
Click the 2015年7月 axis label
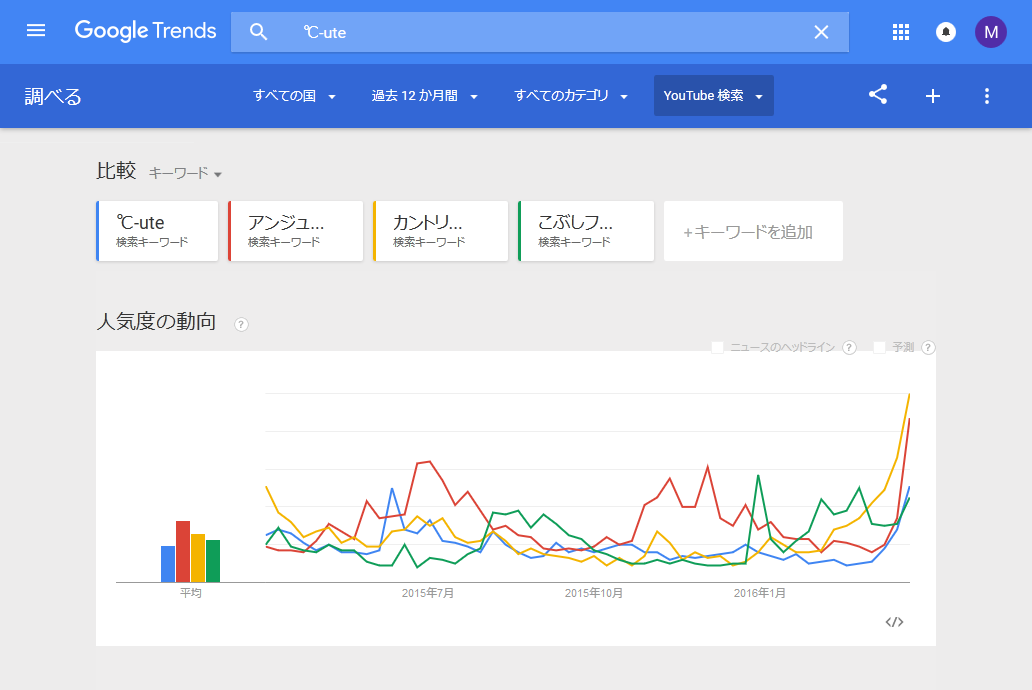coord(428,593)
